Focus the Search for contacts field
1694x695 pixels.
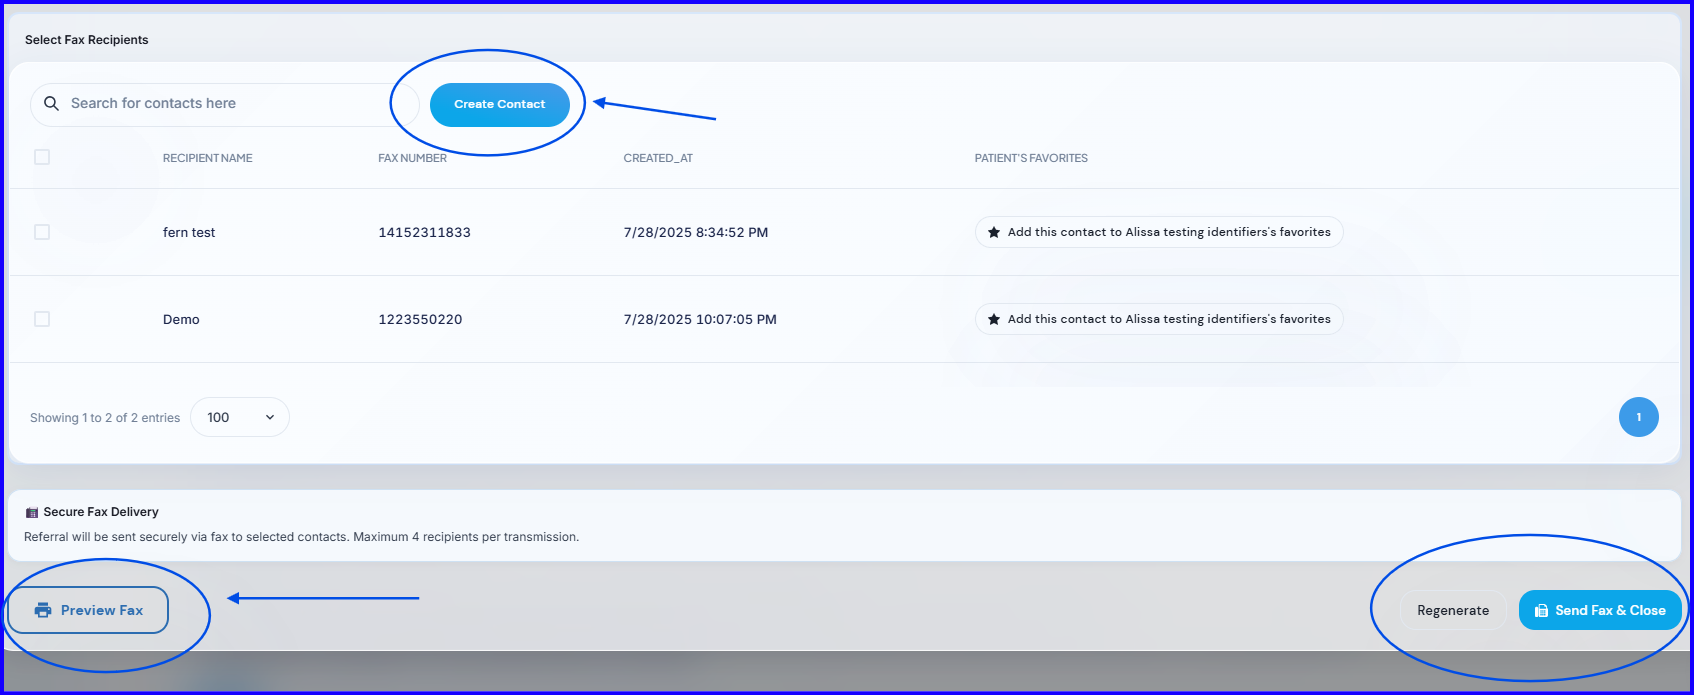(x=225, y=104)
